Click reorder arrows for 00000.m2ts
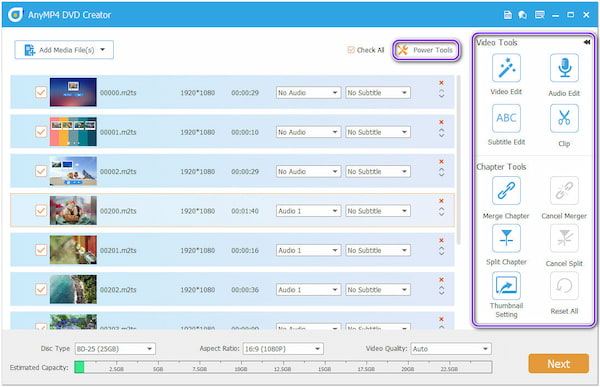Image resolution: width=600 pixels, height=387 pixels. (441, 94)
